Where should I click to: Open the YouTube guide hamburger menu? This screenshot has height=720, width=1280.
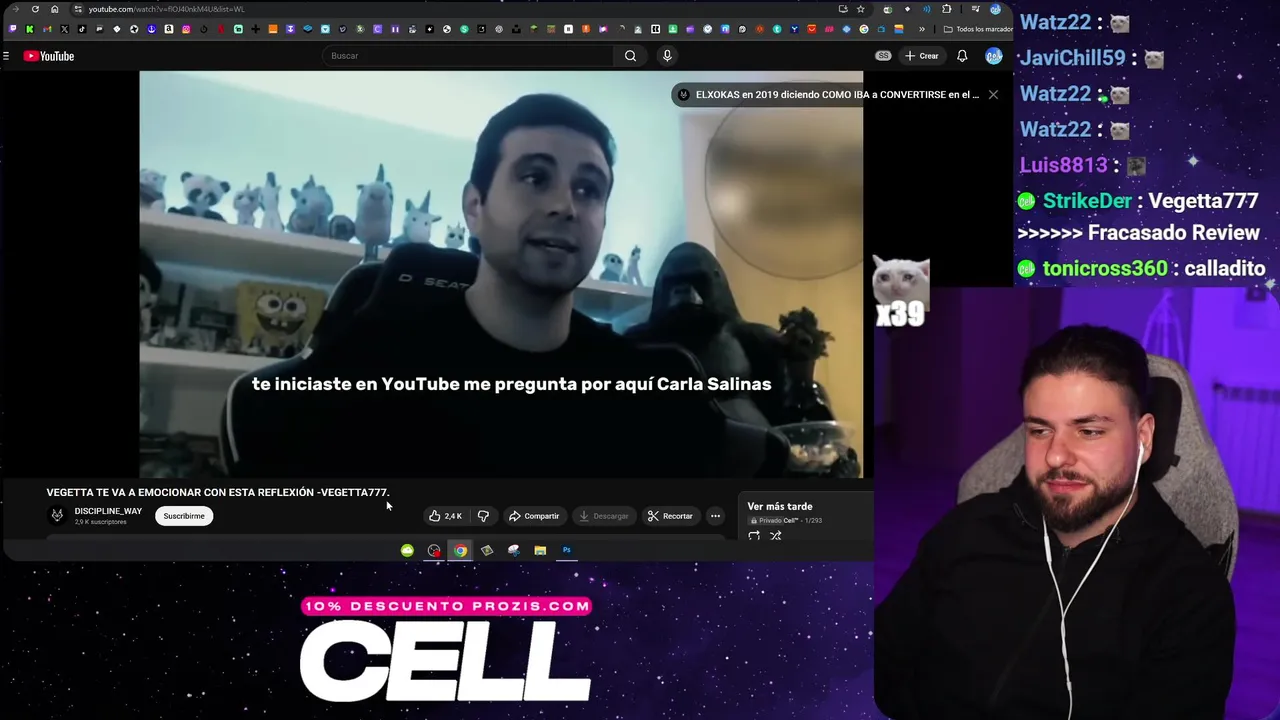point(6,56)
